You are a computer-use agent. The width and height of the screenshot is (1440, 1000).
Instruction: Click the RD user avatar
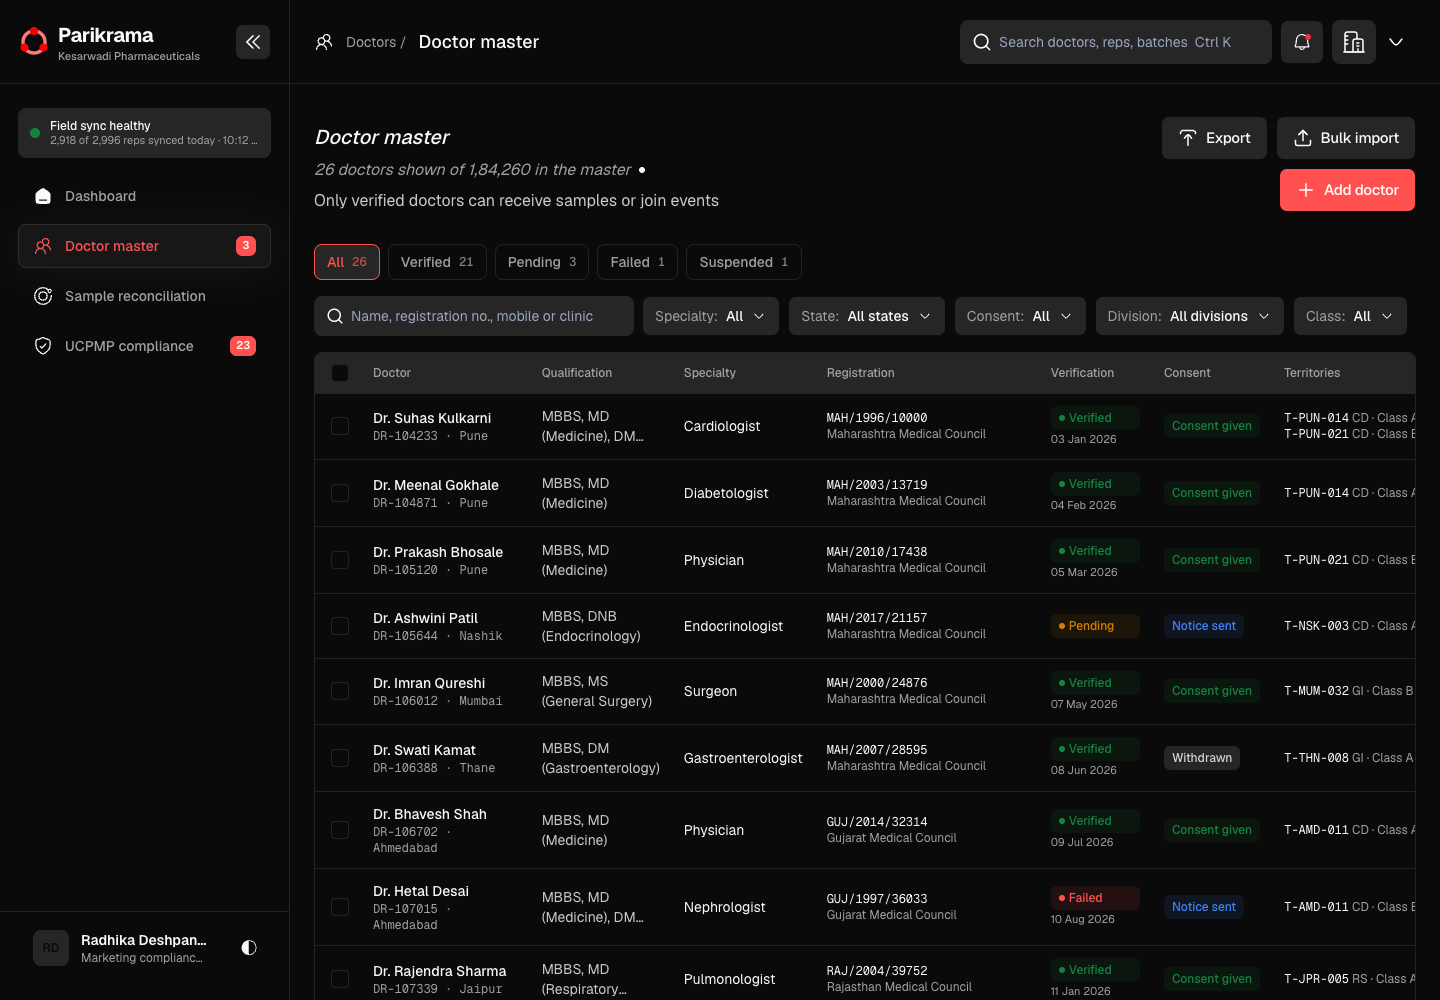point(51,948)
